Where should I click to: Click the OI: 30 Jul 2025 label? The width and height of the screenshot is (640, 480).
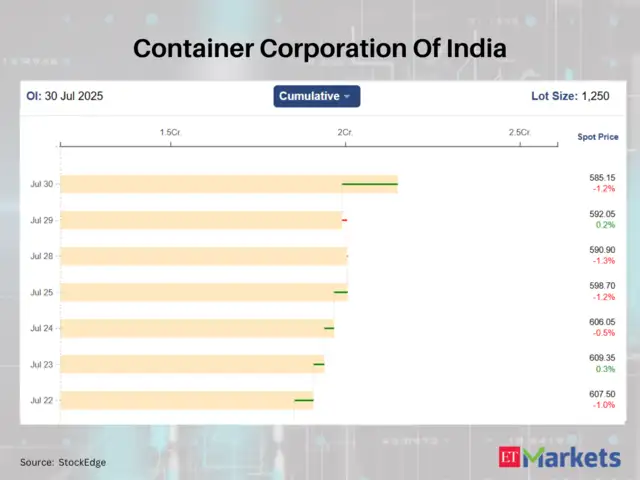(x=64, y=97)
